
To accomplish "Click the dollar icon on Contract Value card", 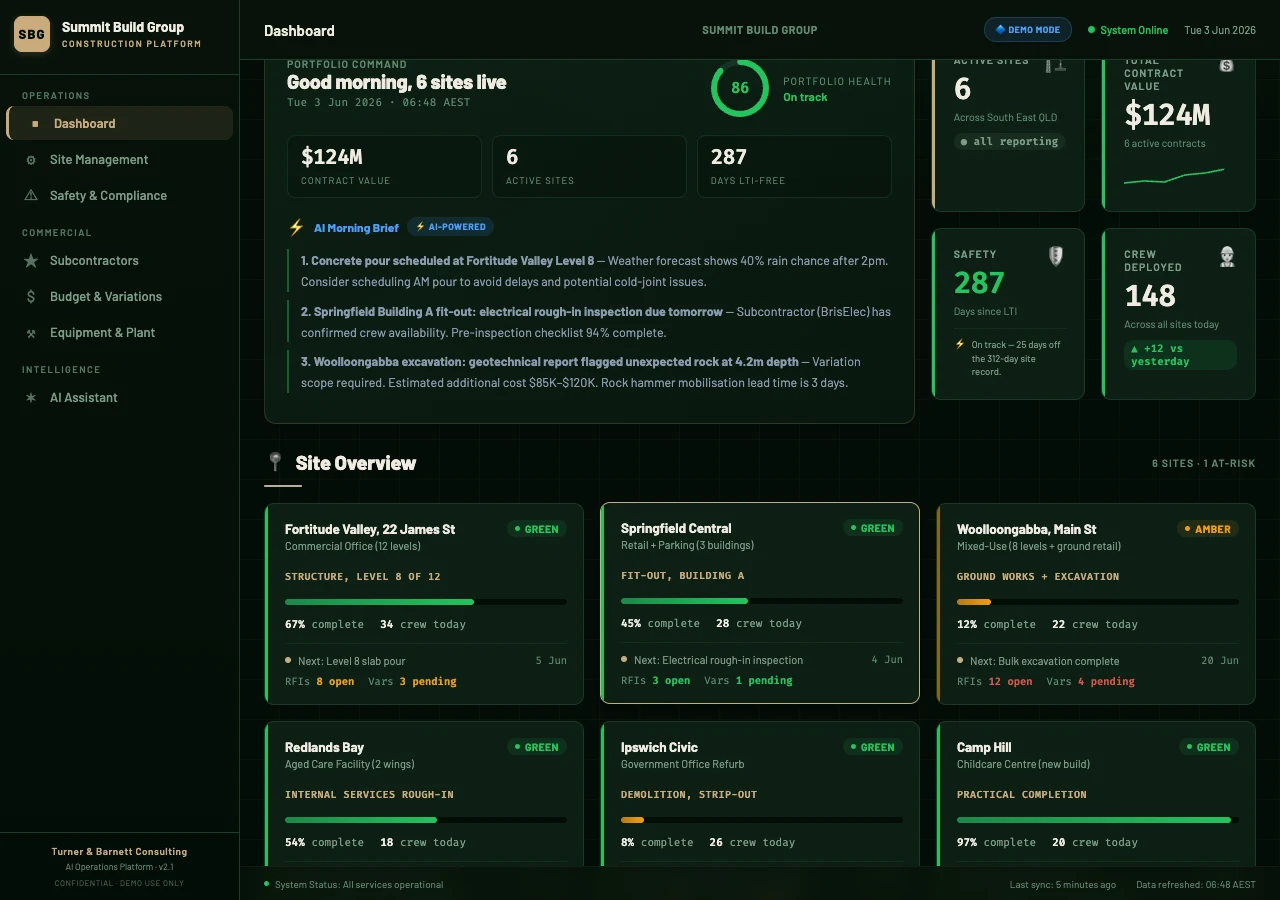I will [1227, 66].
